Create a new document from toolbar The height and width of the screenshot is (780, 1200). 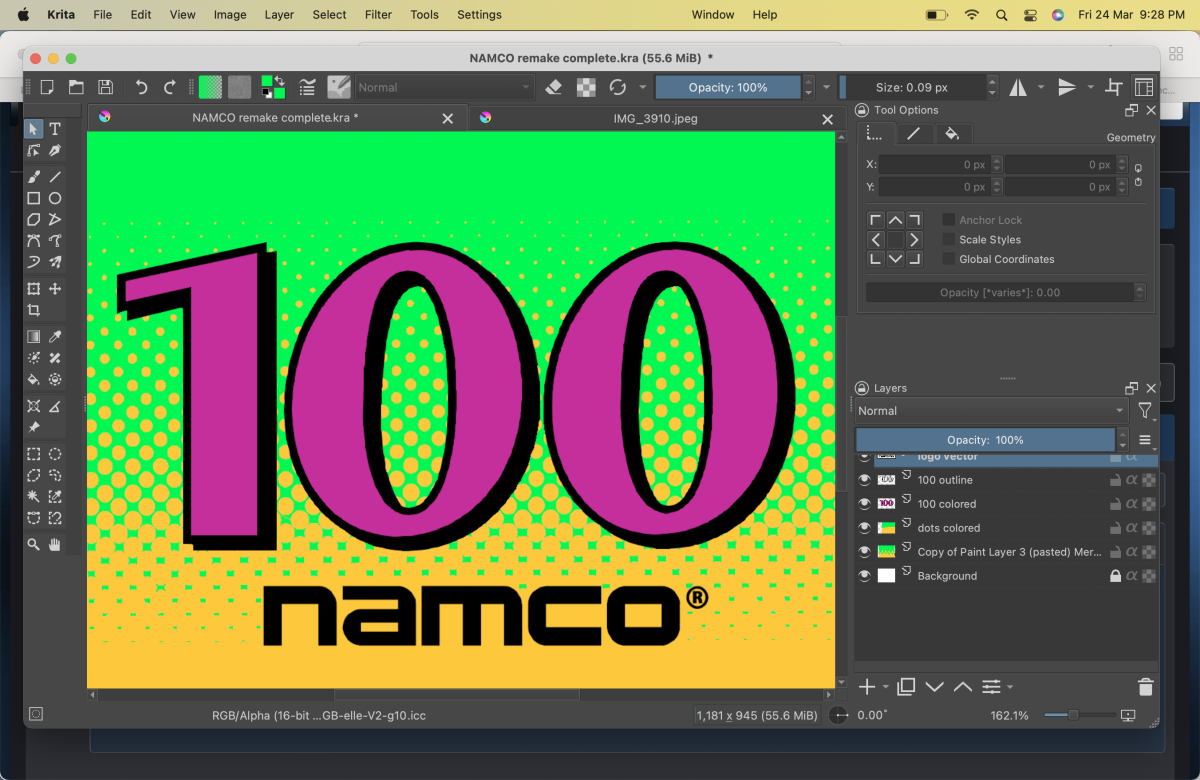pyautogui.click(x=47, y=87)
